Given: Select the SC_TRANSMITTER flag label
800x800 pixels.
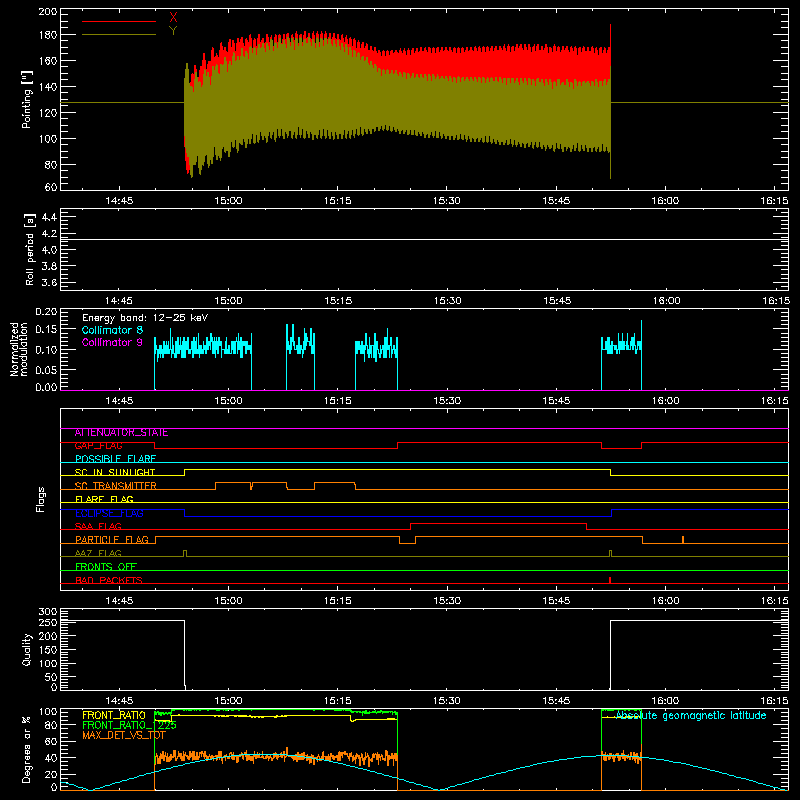Looking at the screenshot, I should coord(115,486).
